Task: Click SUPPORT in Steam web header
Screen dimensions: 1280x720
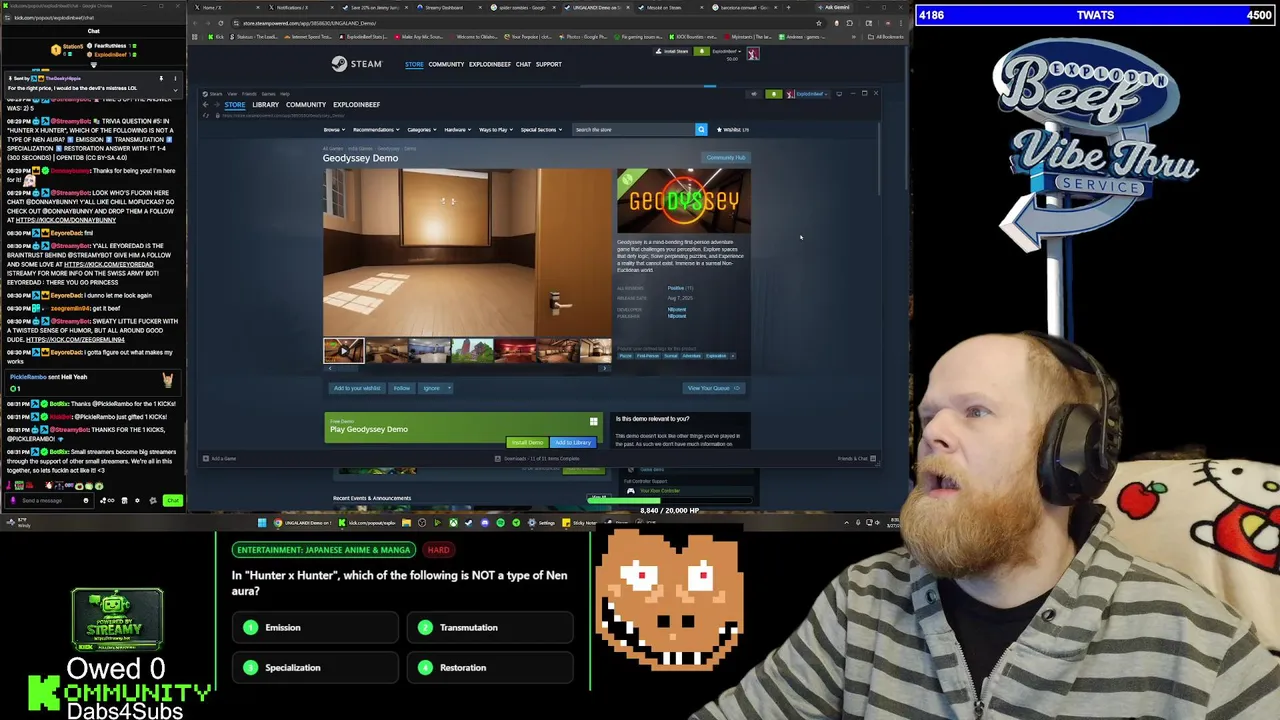Action: pyautogui.click(x=548, y=64)
